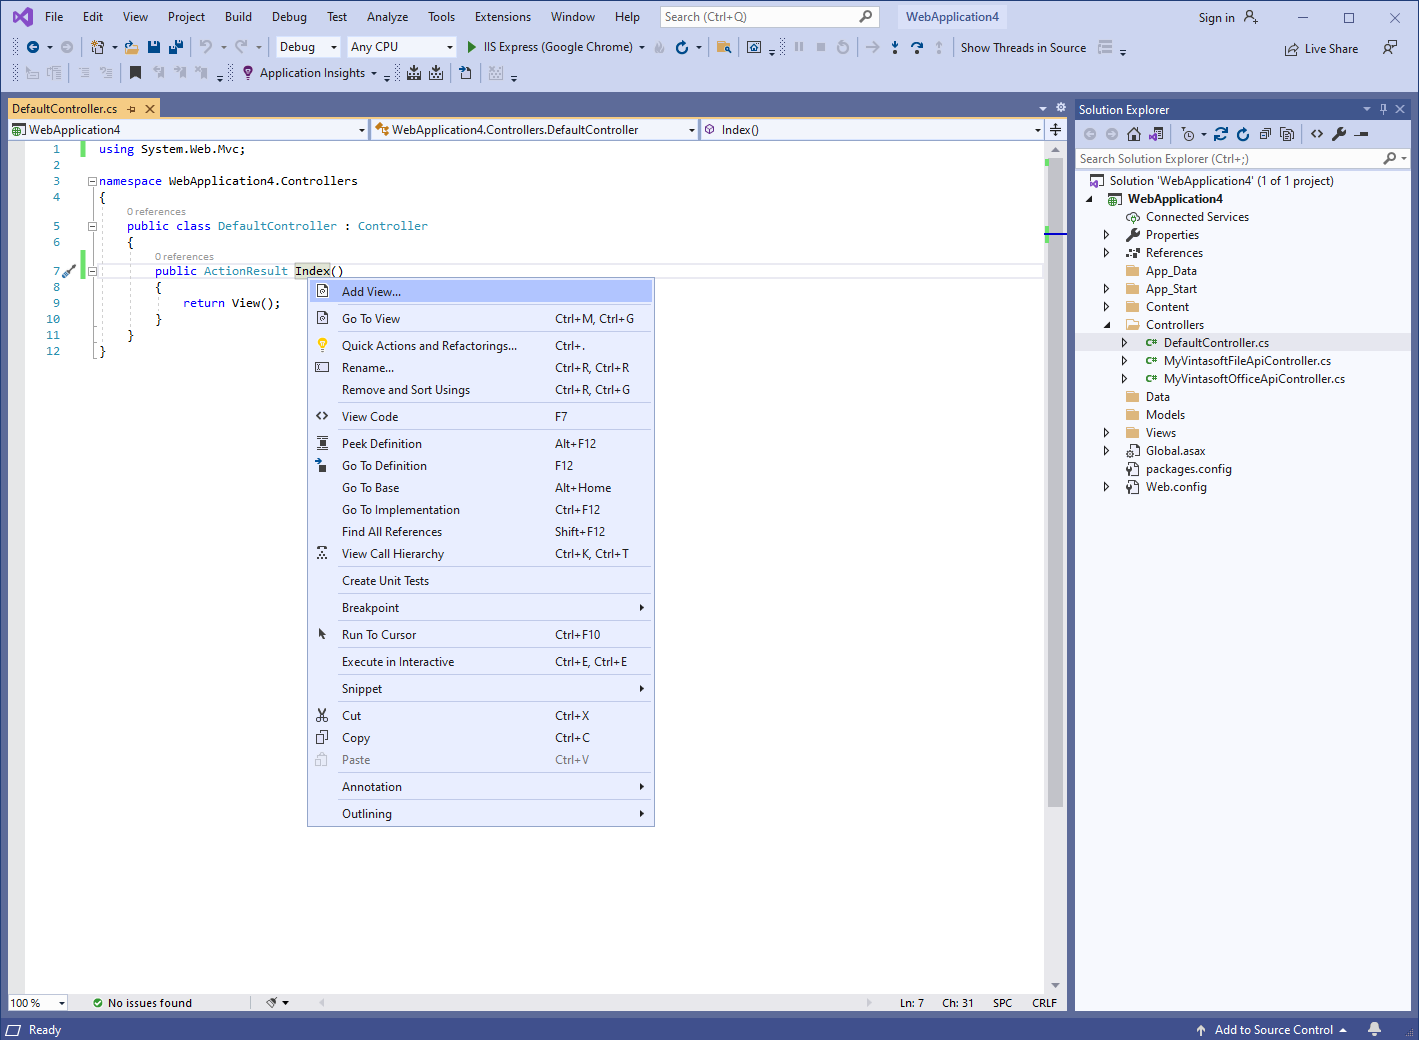Click the Home icon in Solution Explorer
The height and width of the screenshot is (1040, 1419).
1133,134
